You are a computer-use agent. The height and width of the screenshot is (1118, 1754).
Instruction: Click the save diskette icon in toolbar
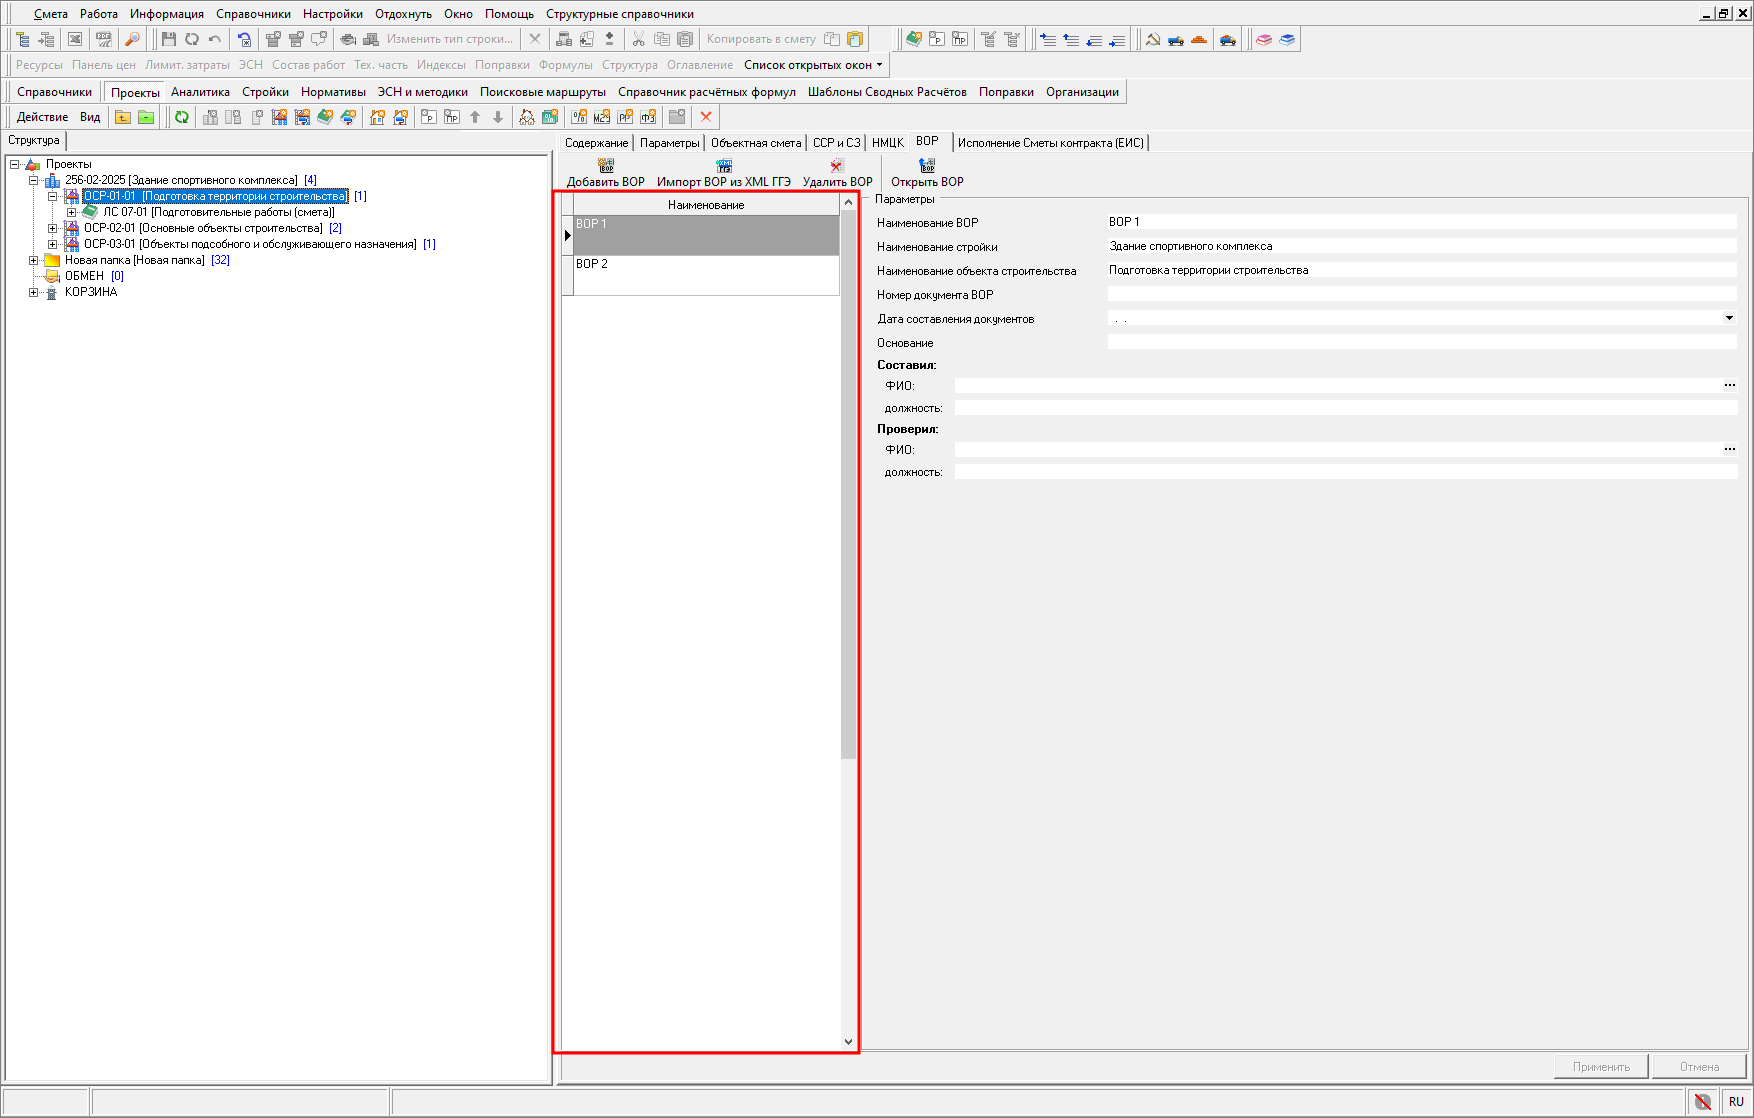tap(168, 39)
